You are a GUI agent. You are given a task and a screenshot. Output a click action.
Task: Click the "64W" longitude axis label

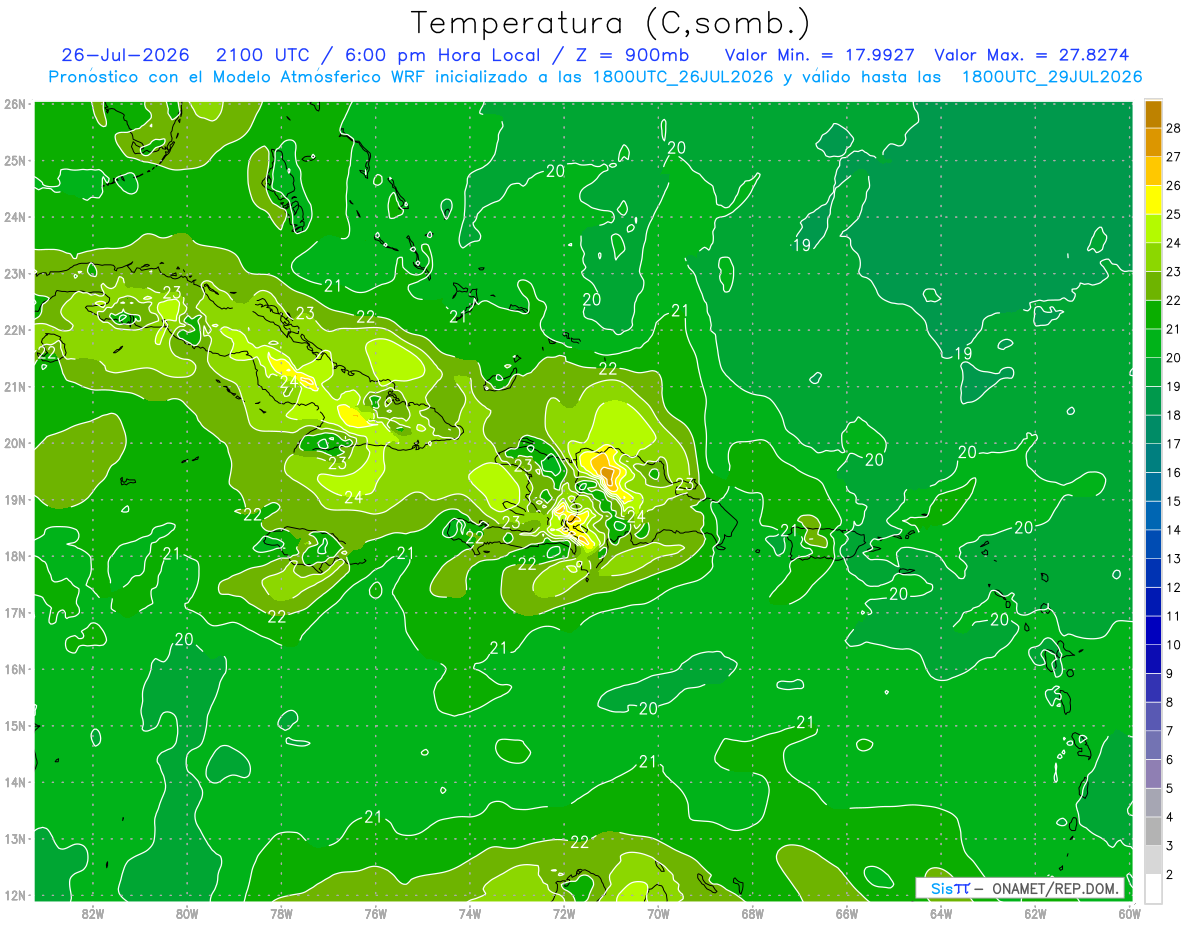pos(941,912)
